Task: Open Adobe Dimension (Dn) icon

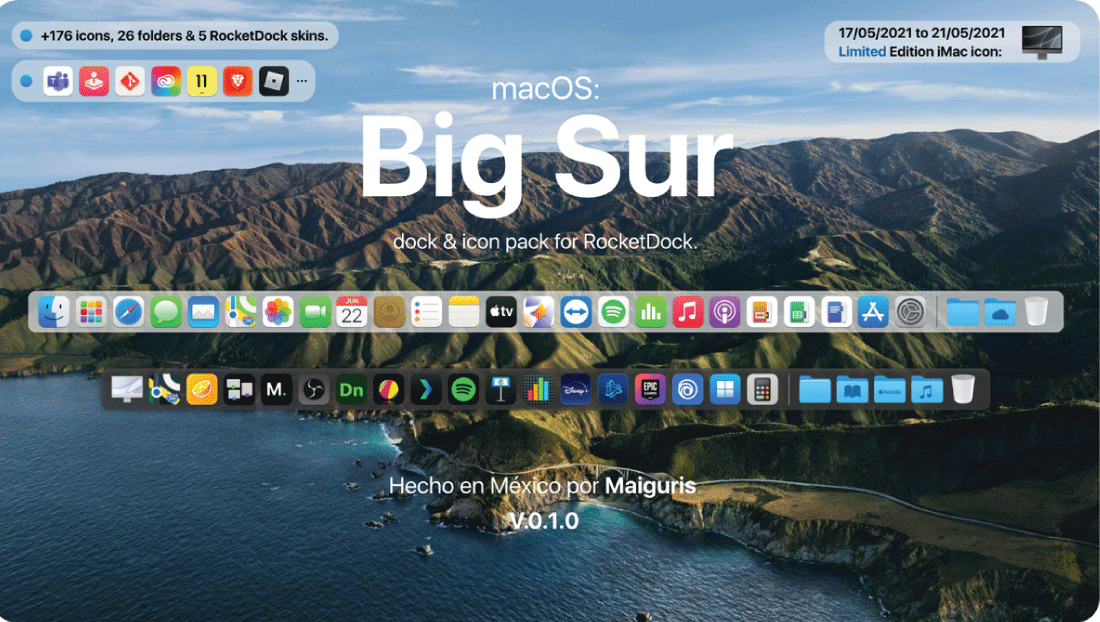Action: 351,389
